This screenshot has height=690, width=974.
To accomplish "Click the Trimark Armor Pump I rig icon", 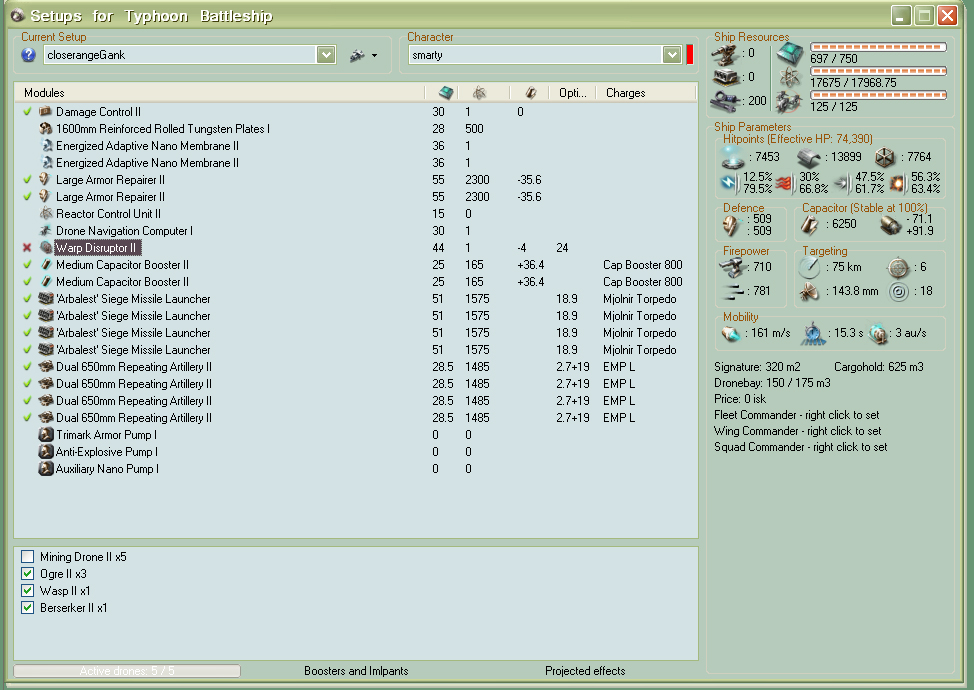I will click(x=45, y=435).
